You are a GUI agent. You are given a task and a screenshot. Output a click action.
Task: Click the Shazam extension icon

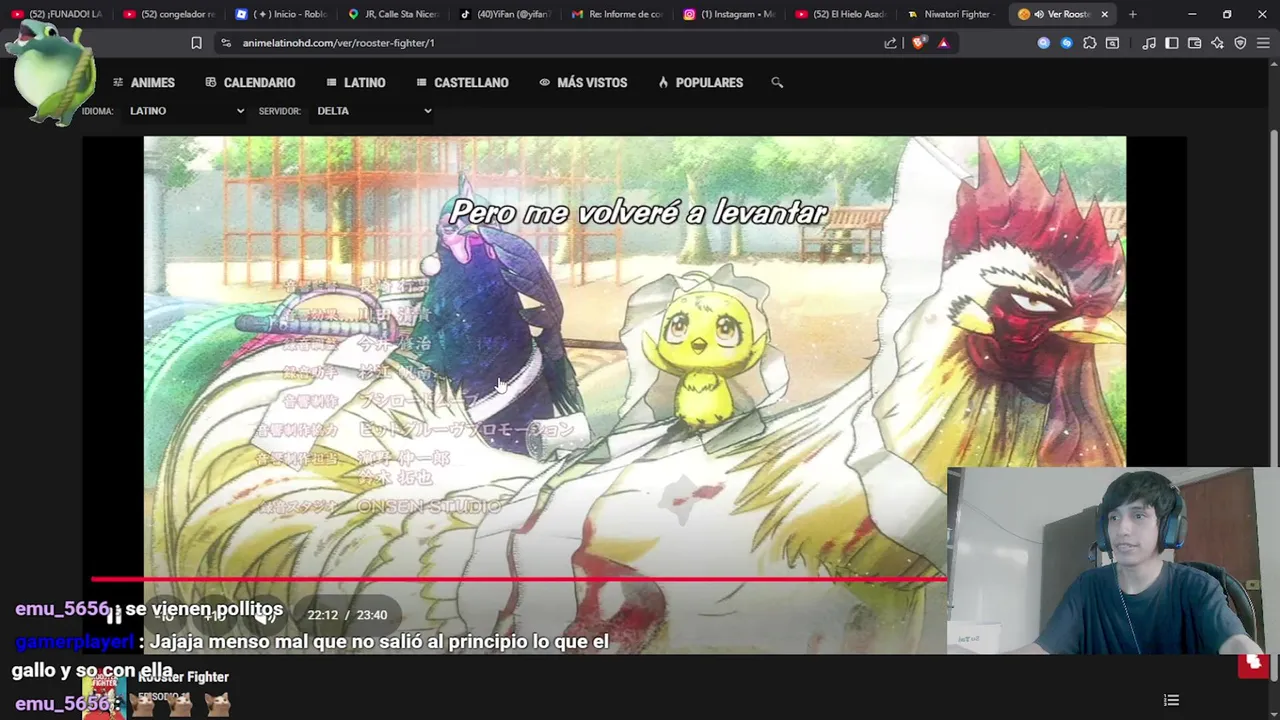1066,43
